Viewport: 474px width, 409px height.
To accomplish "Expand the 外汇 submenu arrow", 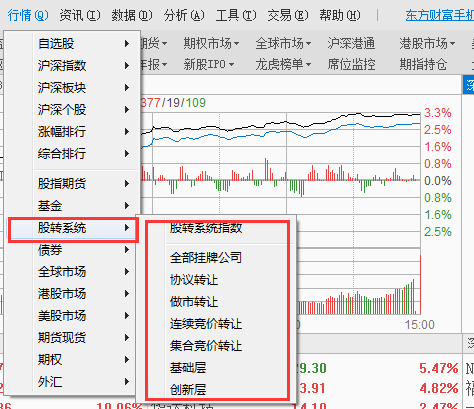I will [127, 381].
